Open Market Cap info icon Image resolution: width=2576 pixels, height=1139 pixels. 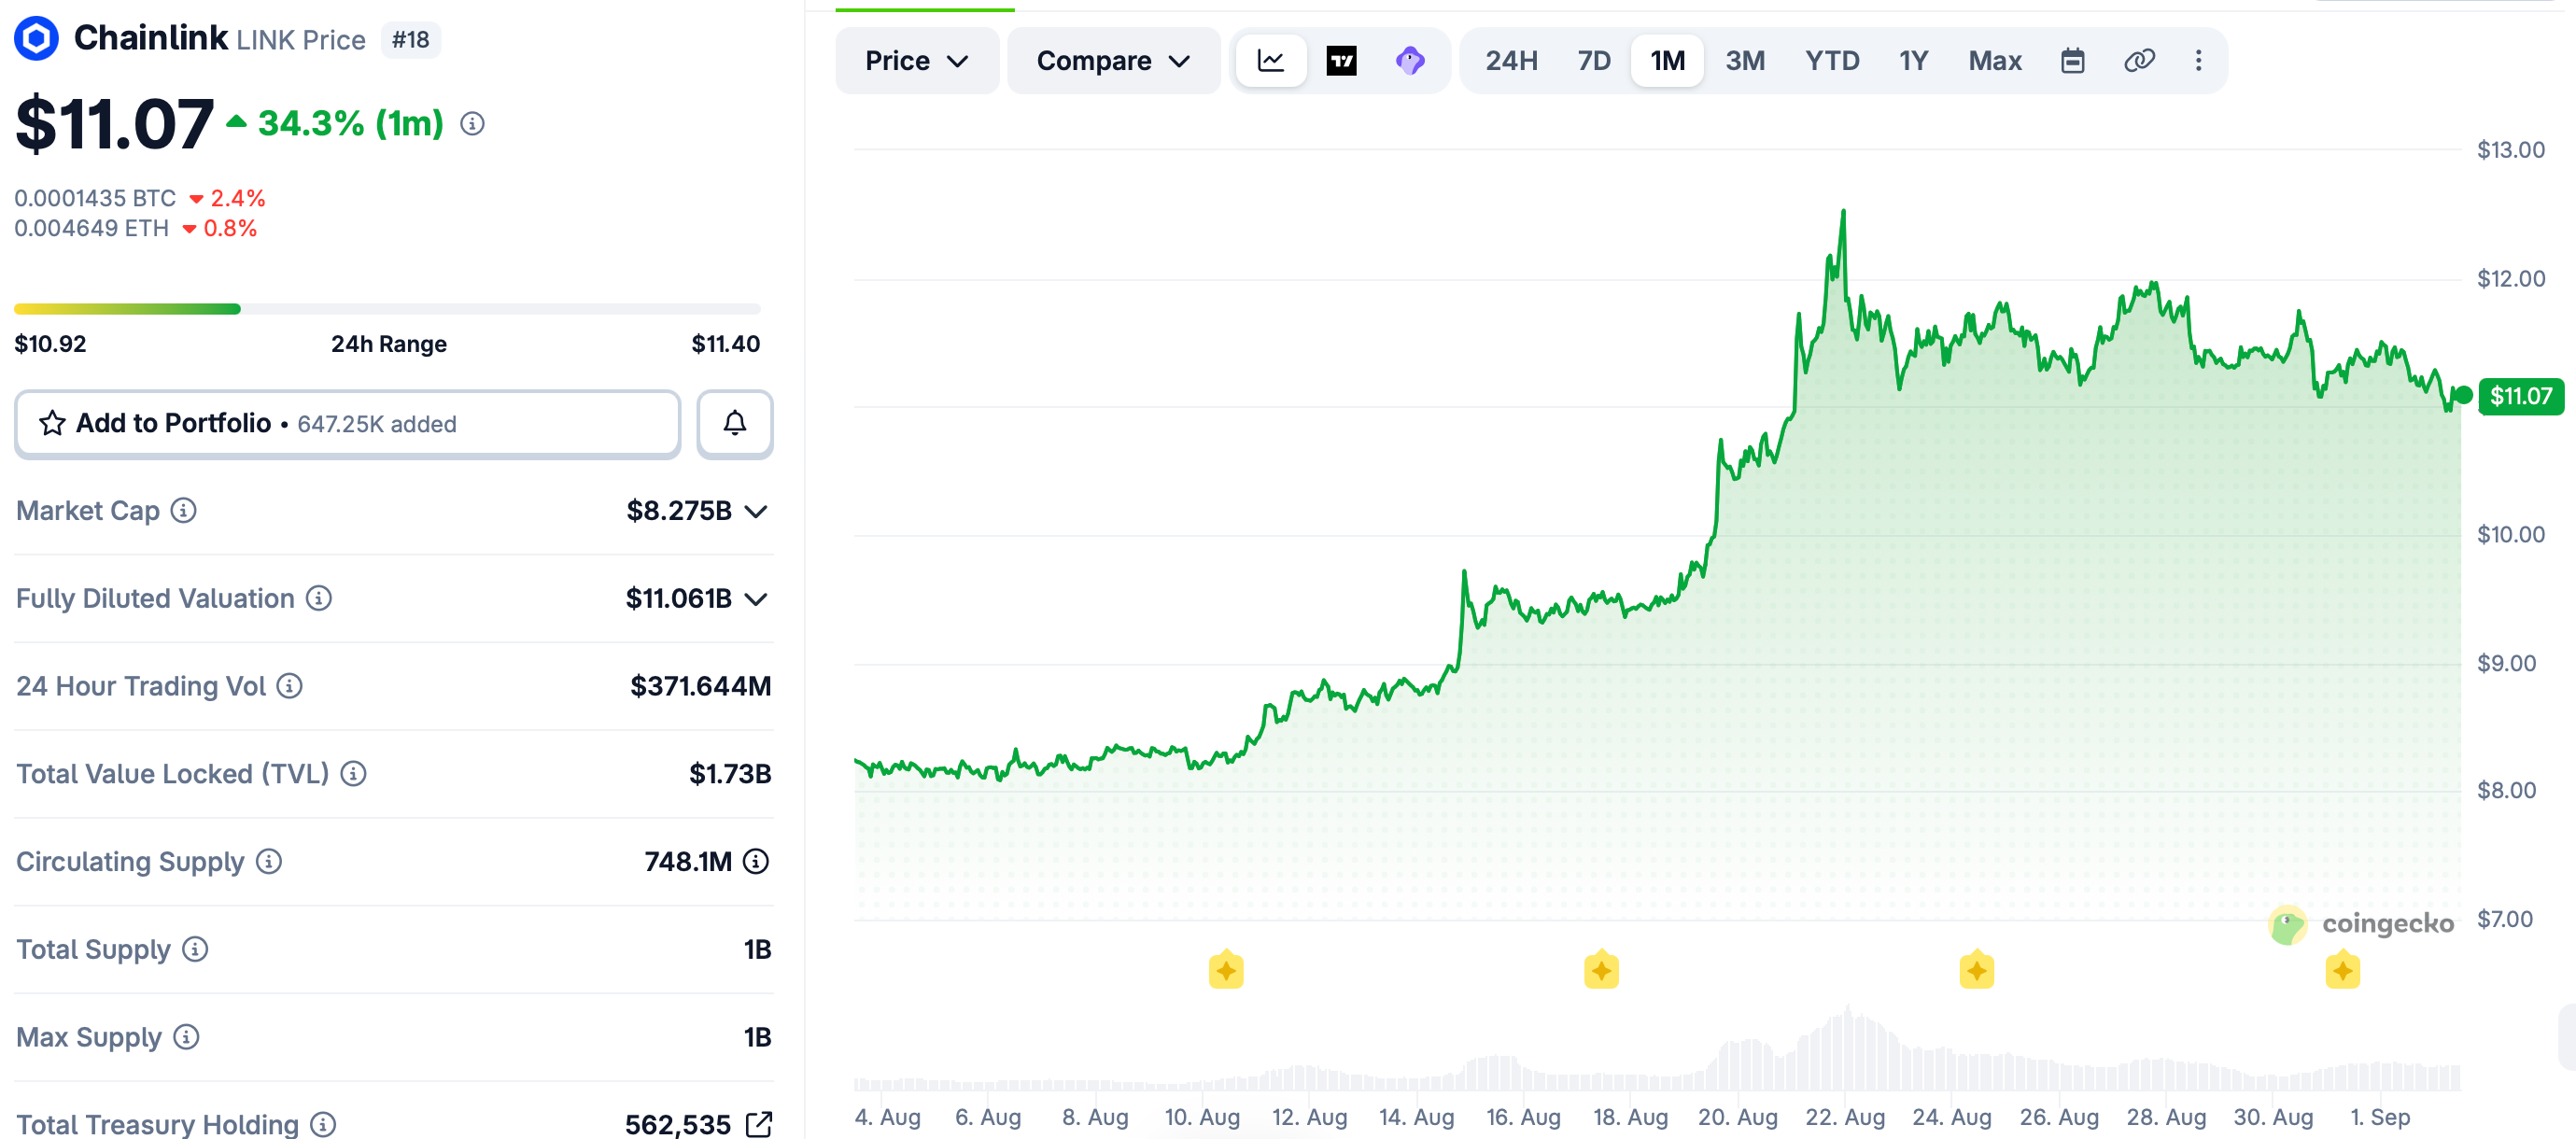183,511
